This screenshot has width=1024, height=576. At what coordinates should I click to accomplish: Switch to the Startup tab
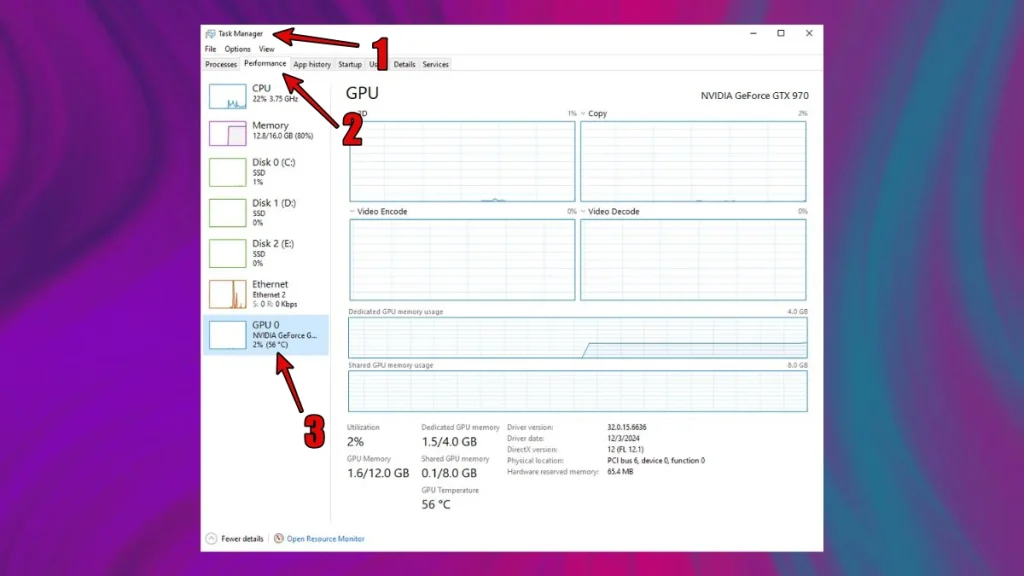click(x=350, y=65)
